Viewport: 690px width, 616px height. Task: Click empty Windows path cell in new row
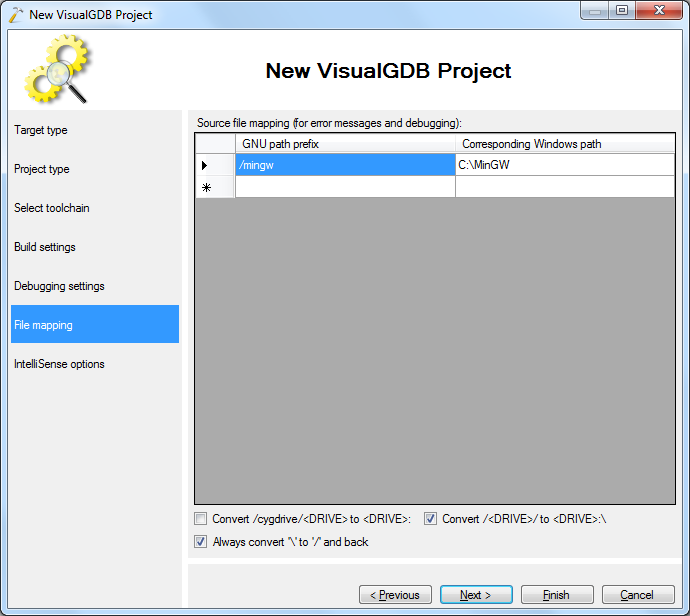pyautogui.click(x=565, y=187)
